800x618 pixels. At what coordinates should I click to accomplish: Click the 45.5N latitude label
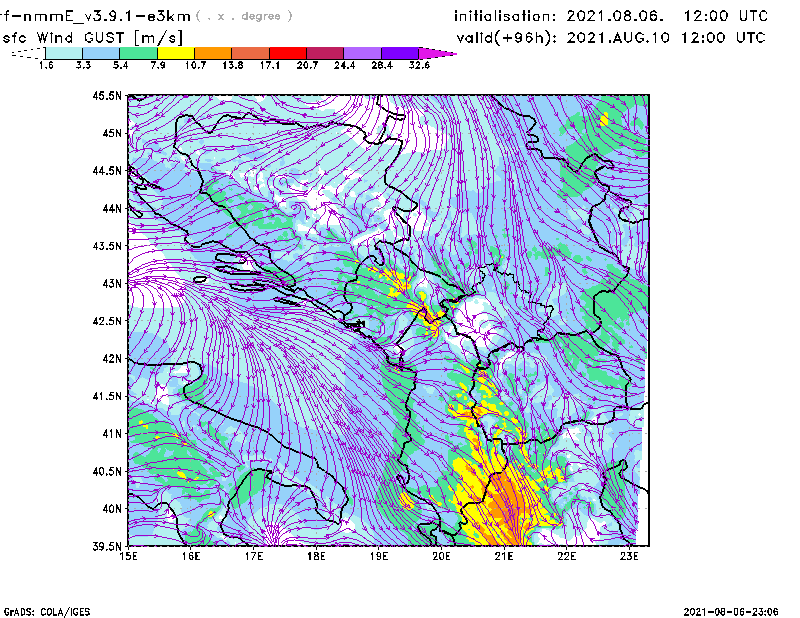[x=107, y=95]
